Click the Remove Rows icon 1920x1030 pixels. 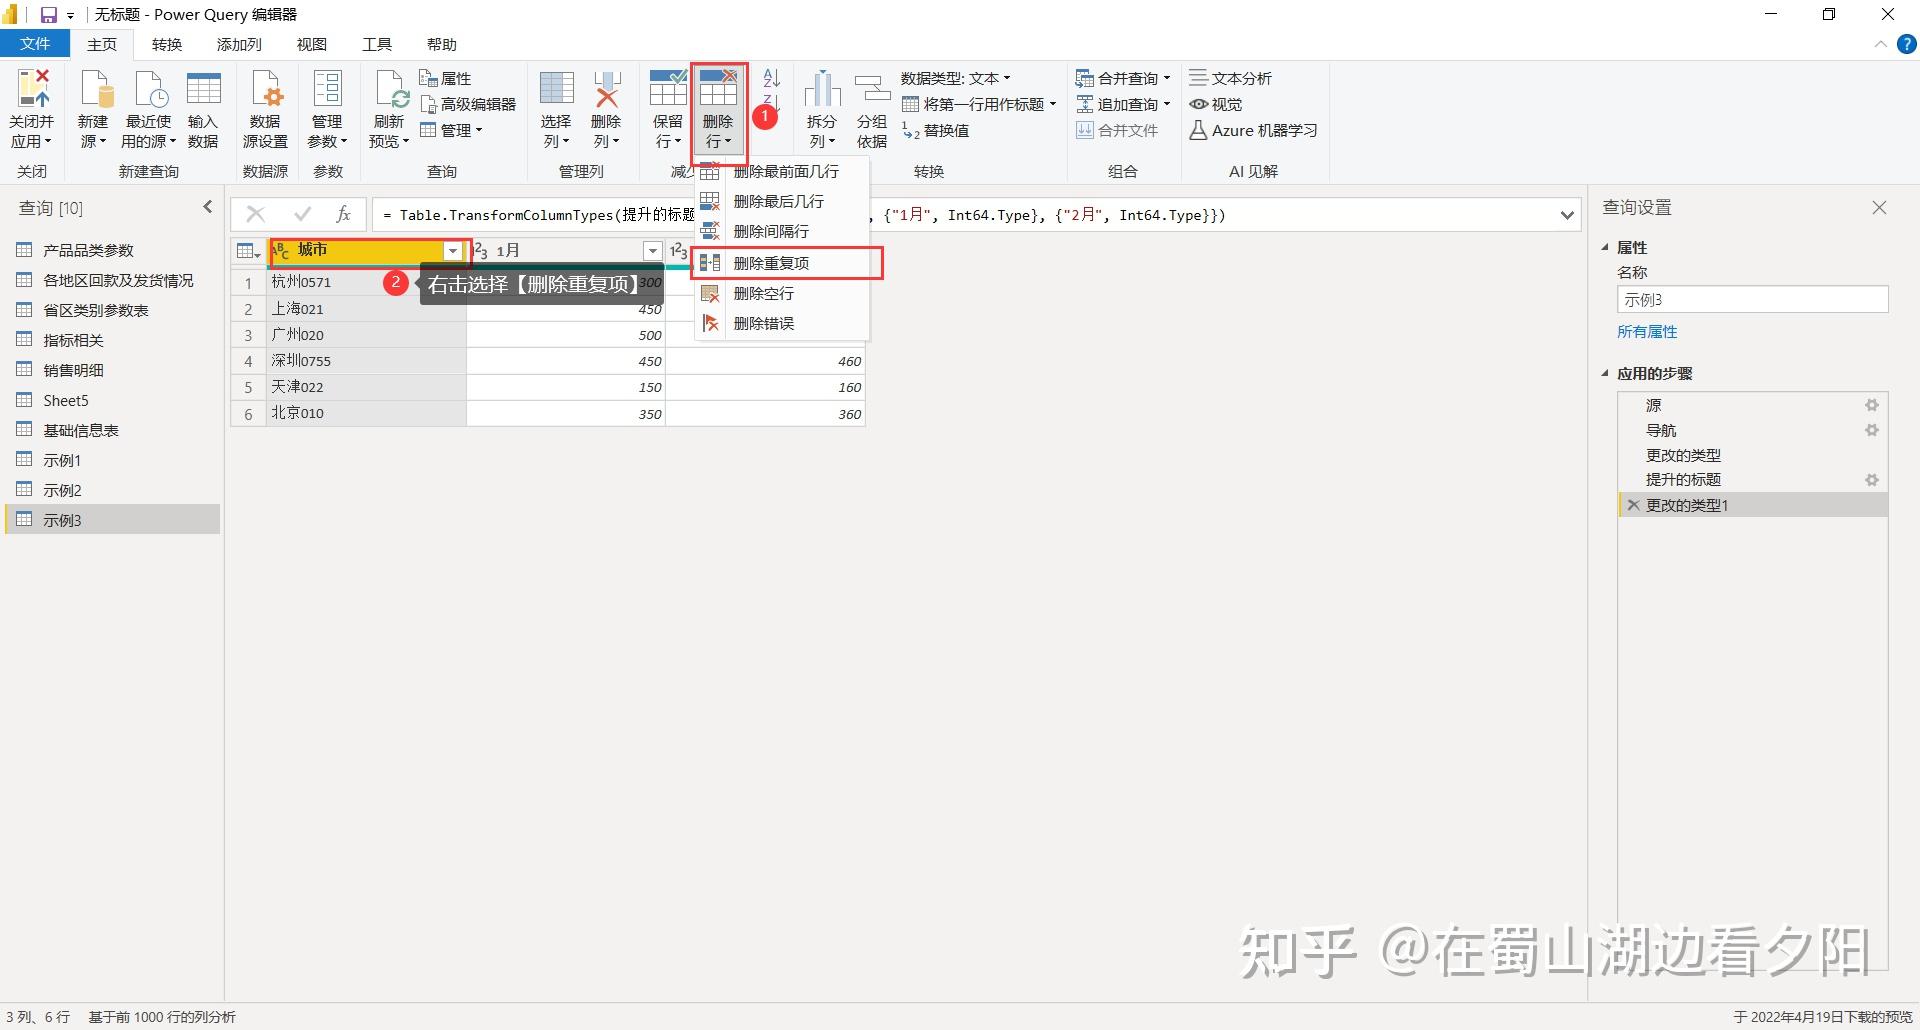[x=718, y=88]
